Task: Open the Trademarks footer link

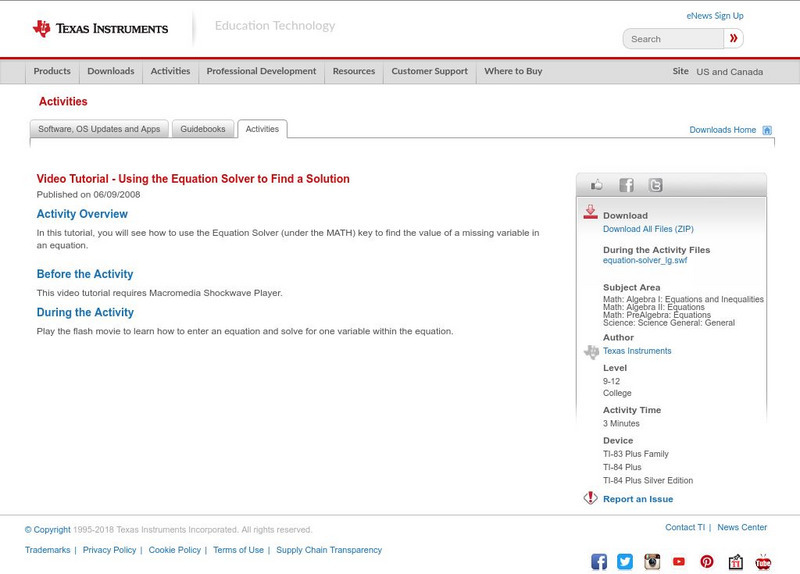Action: click(47, 550)
